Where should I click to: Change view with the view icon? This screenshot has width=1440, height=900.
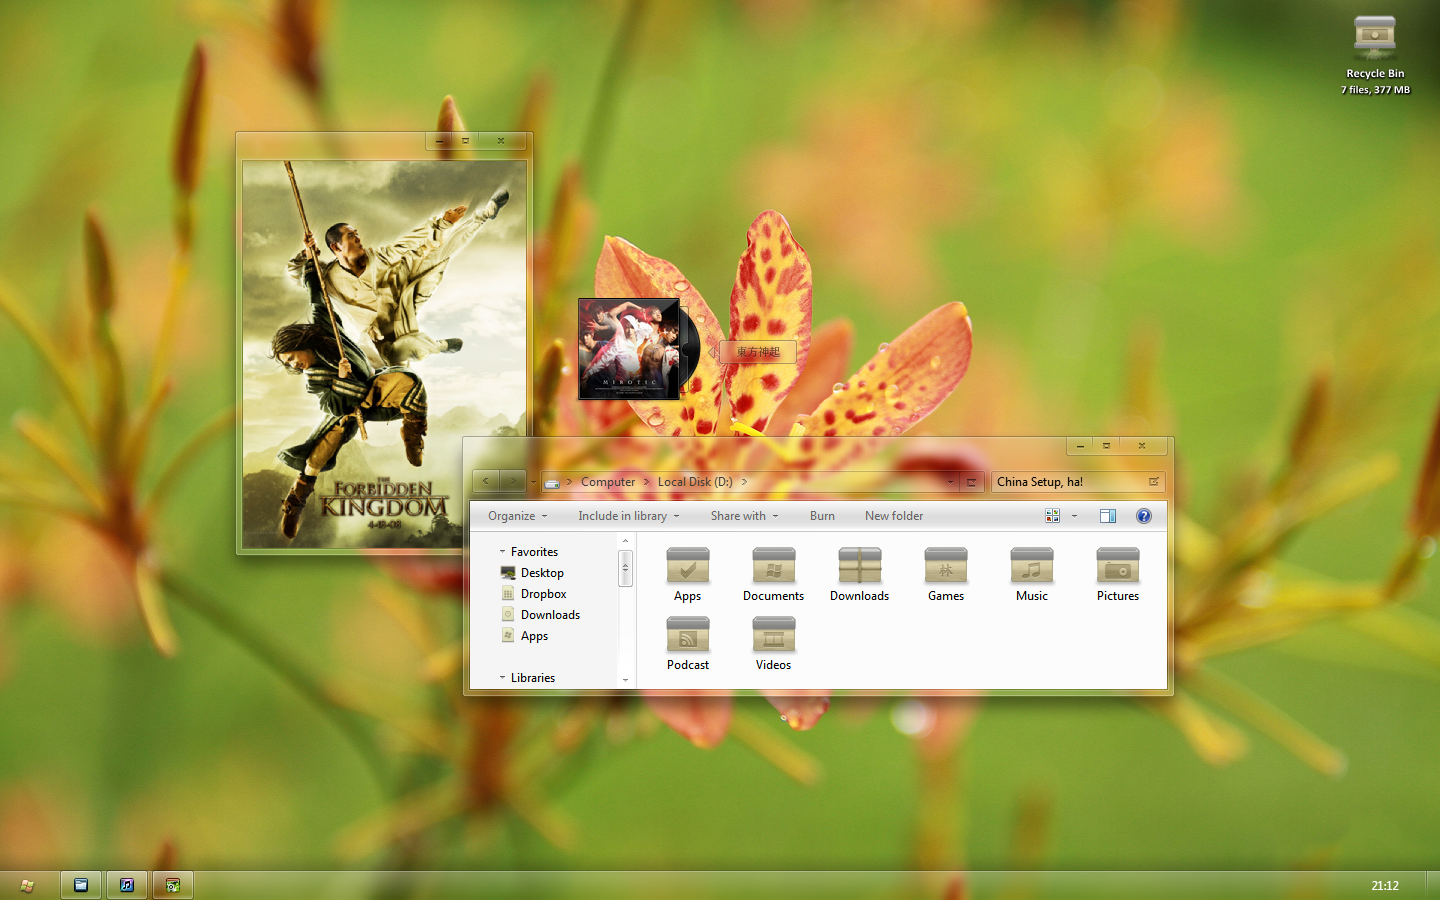coord(1052,516)
